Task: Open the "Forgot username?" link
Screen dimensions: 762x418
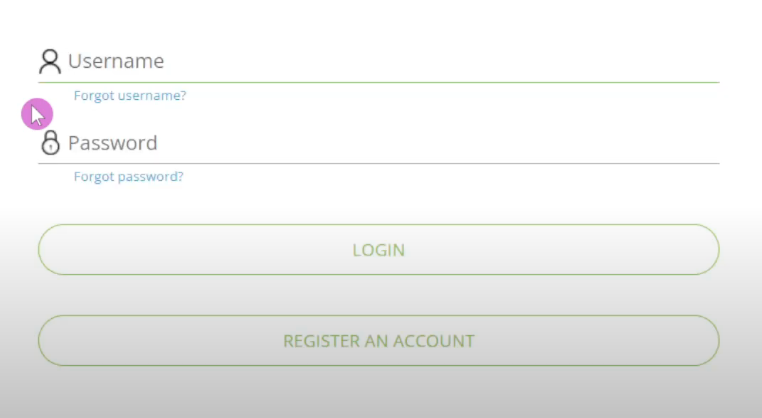Action: coord(130,96)
